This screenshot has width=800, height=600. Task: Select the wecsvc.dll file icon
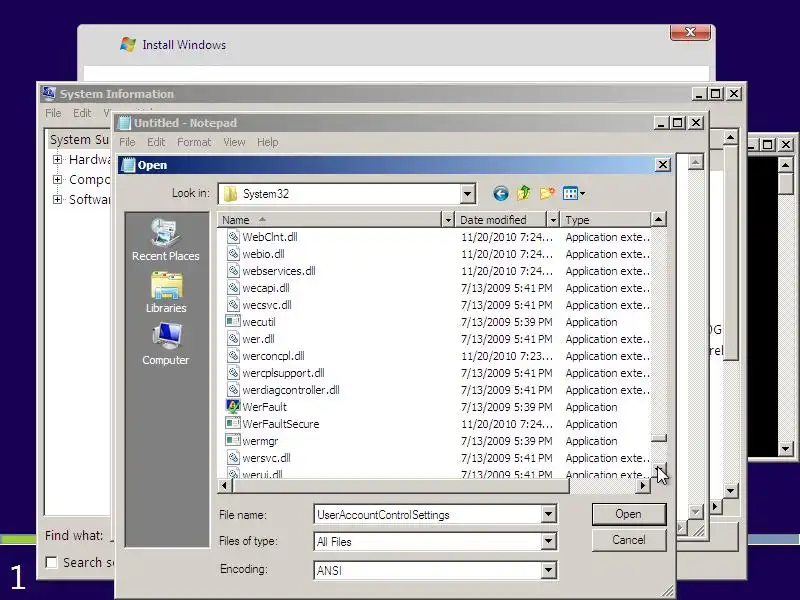point(233,305)
